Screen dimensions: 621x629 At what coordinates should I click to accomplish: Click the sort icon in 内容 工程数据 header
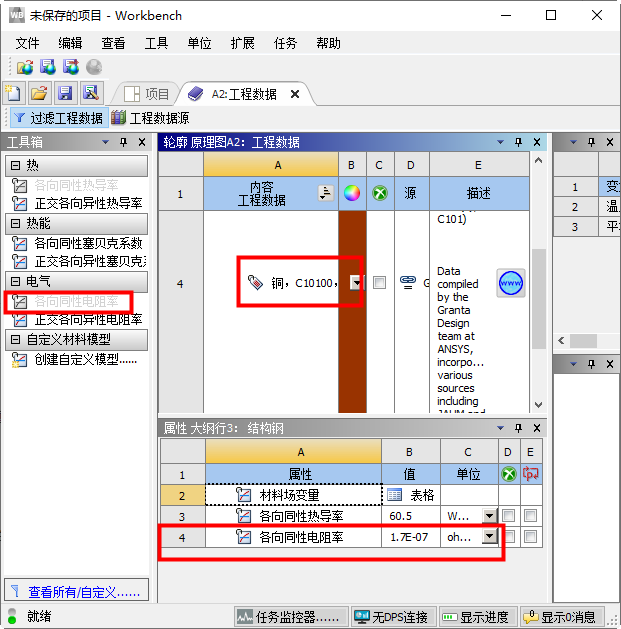pyautogui.click(x=325, y=194)
